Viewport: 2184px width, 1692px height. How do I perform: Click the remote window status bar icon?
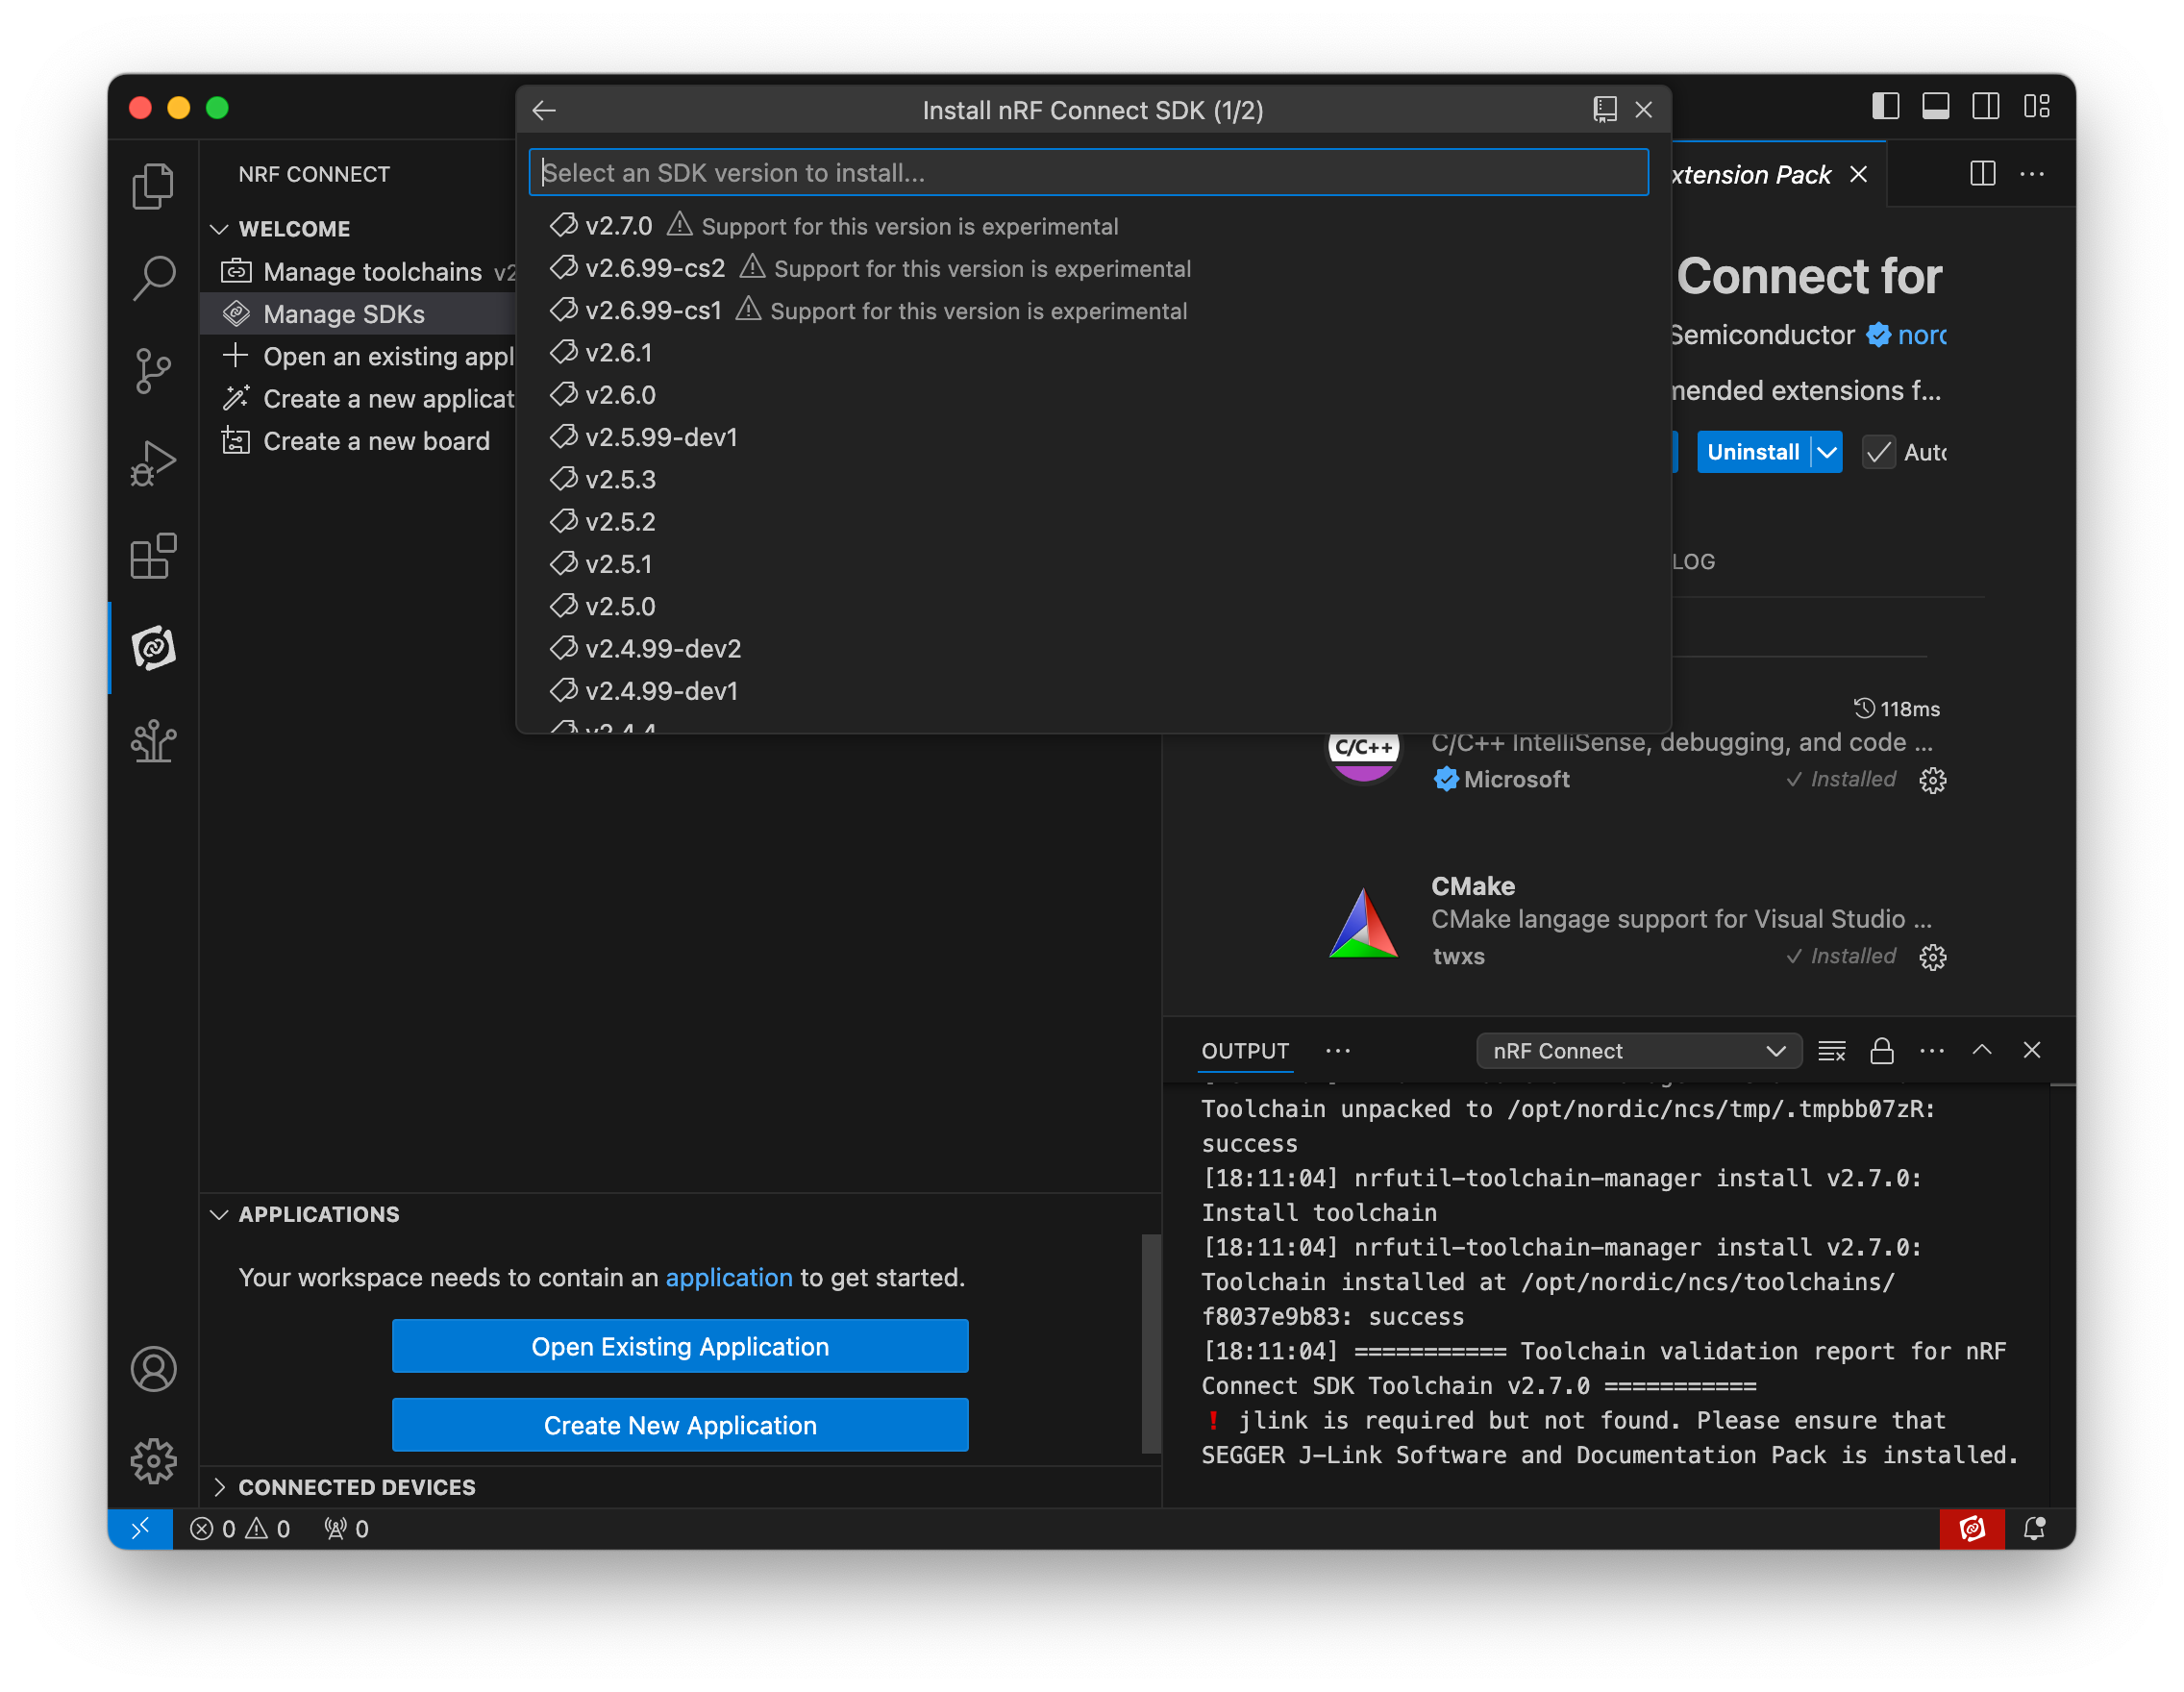pos(140,1529)
